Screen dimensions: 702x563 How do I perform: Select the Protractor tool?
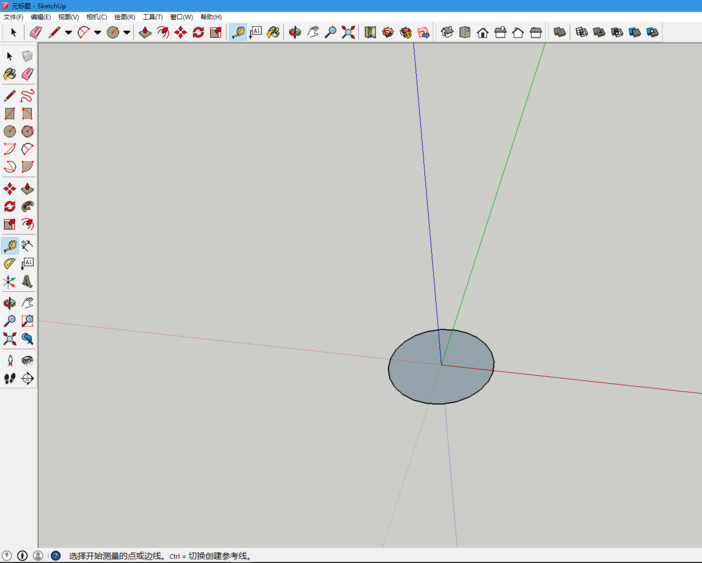click(x=10, y=263)
